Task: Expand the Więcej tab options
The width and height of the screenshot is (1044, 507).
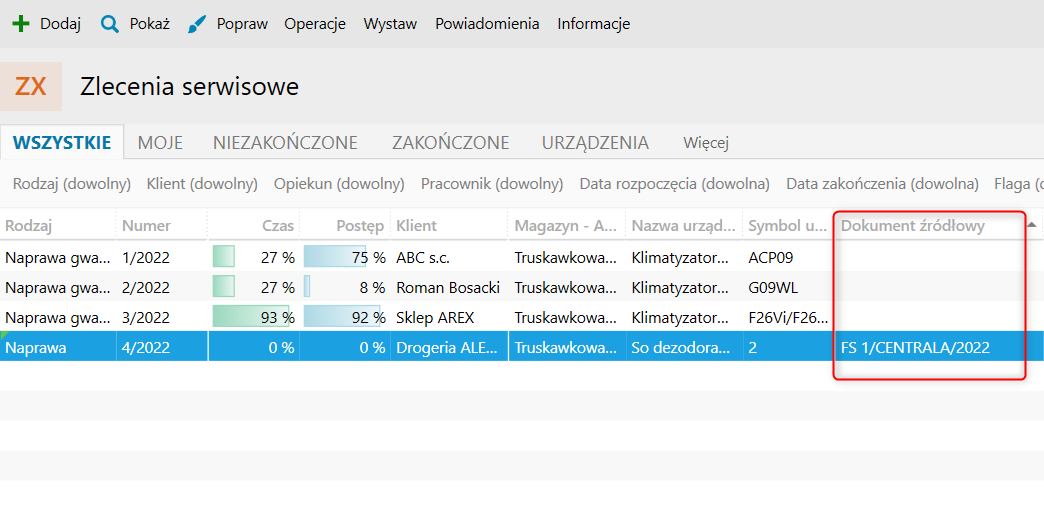Action: click(x=706, y=143)
